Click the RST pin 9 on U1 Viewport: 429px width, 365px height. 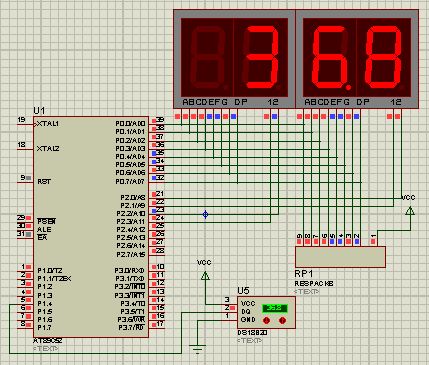pos(26,182)
